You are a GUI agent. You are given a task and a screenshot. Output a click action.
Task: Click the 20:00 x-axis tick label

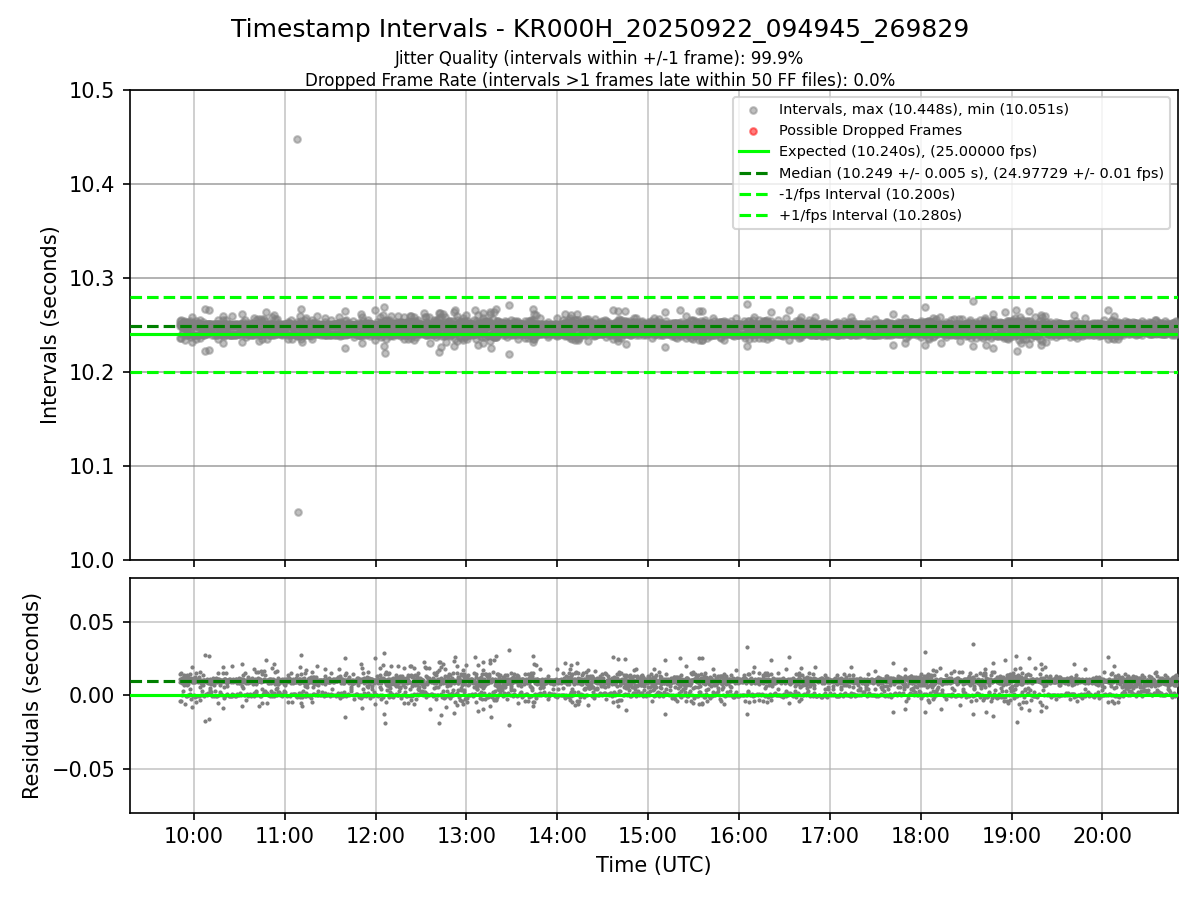click(1102, 834)
